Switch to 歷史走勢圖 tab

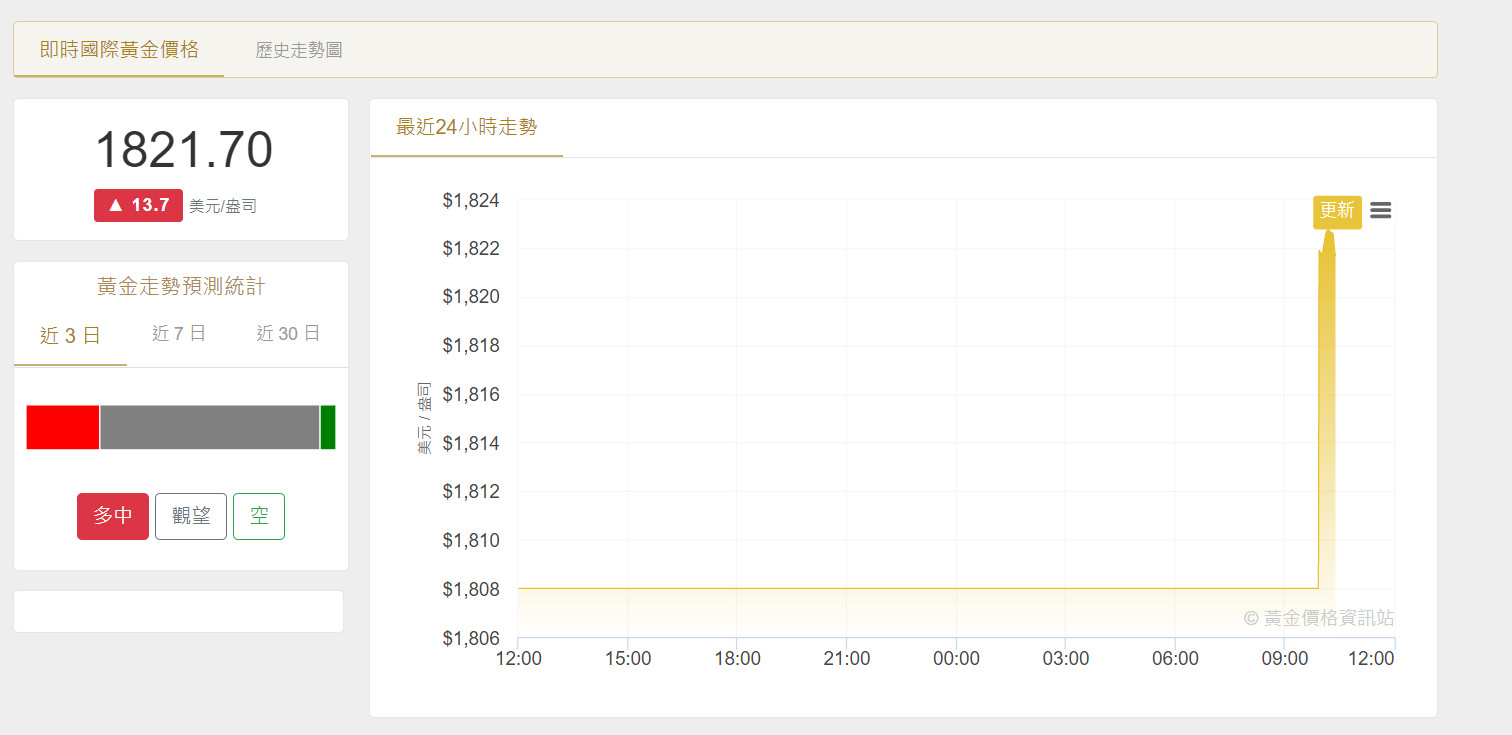point(299,50)
